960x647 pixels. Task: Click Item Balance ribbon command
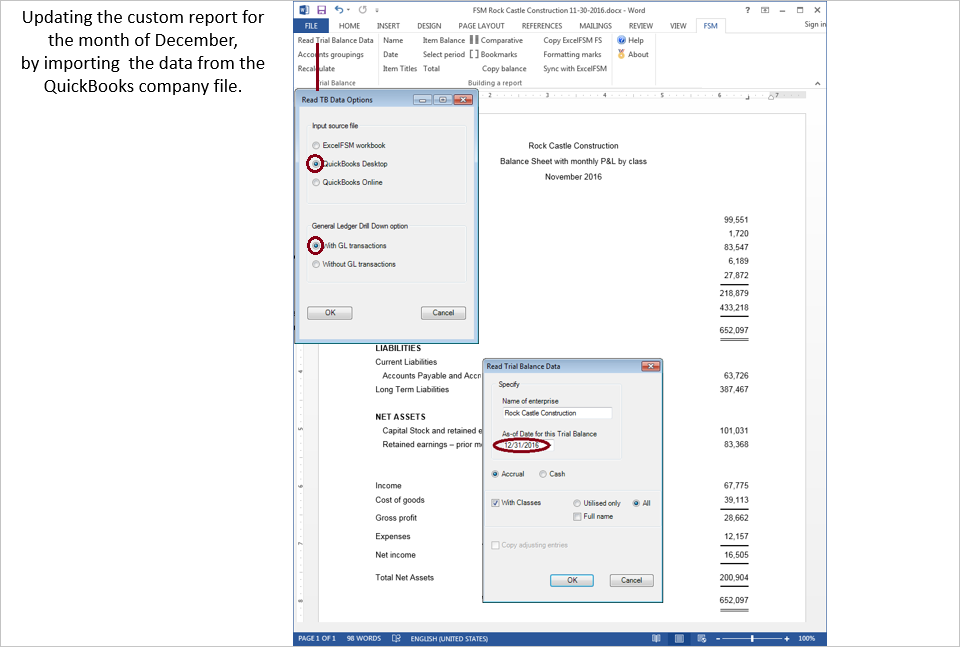pyautogui.click(x=443, y=40)
